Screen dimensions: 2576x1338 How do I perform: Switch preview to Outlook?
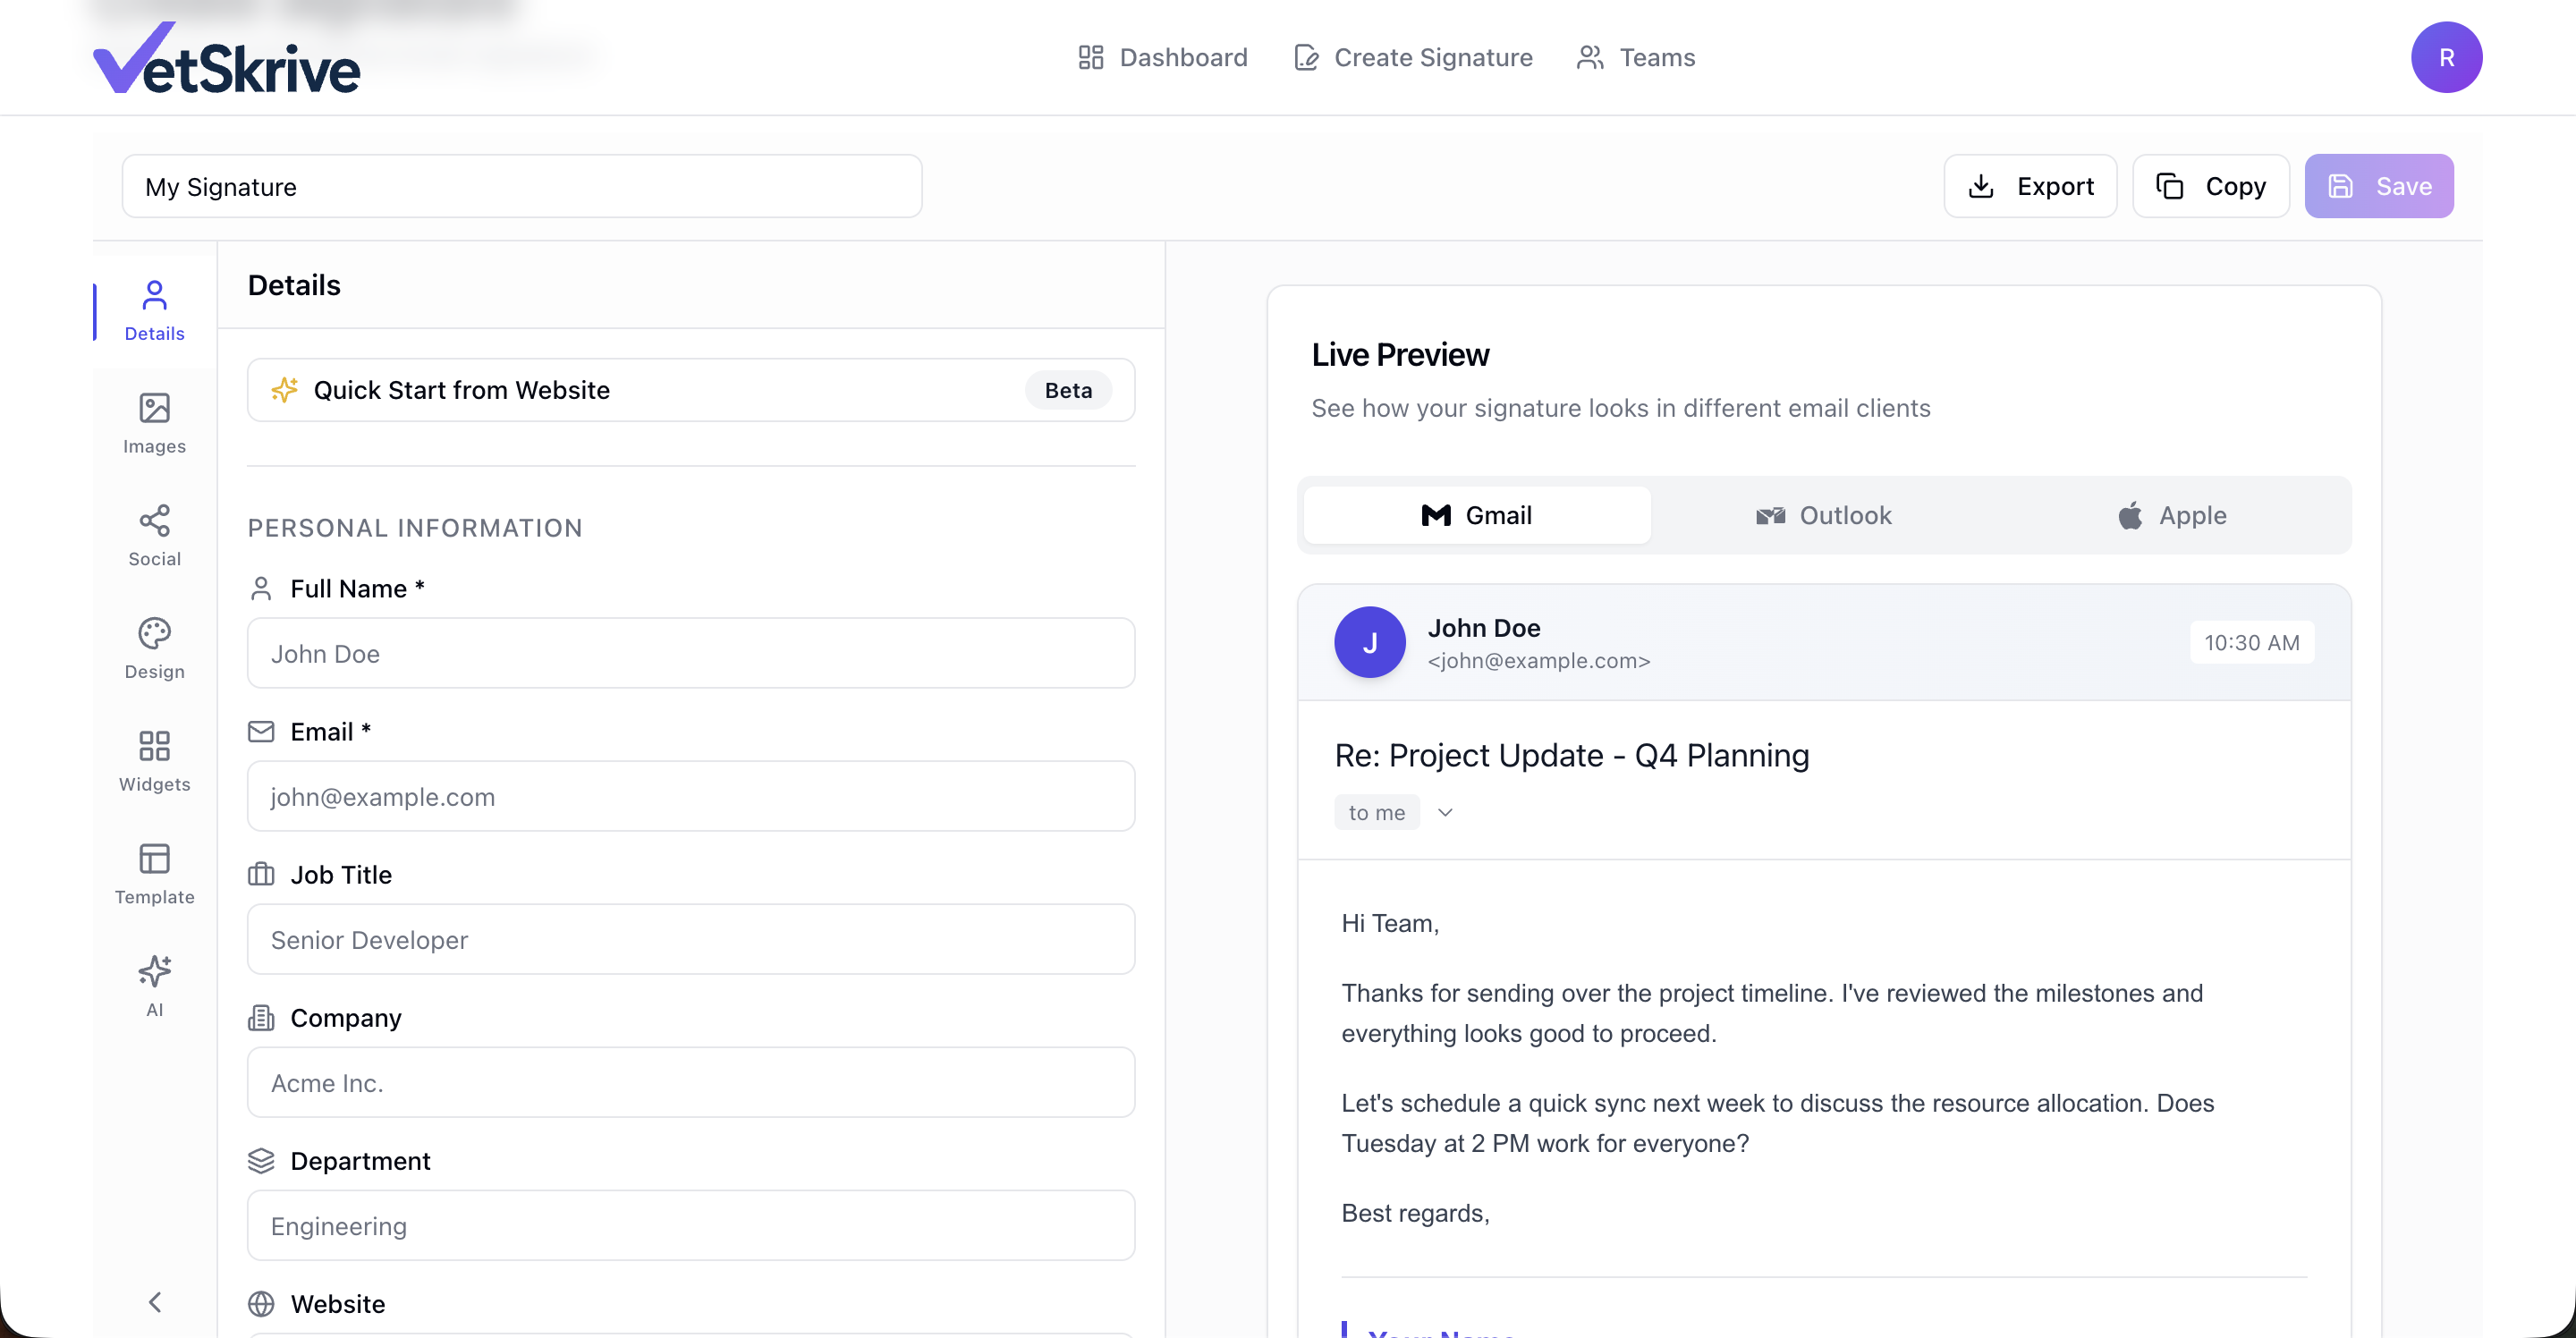pos(1824,515)
